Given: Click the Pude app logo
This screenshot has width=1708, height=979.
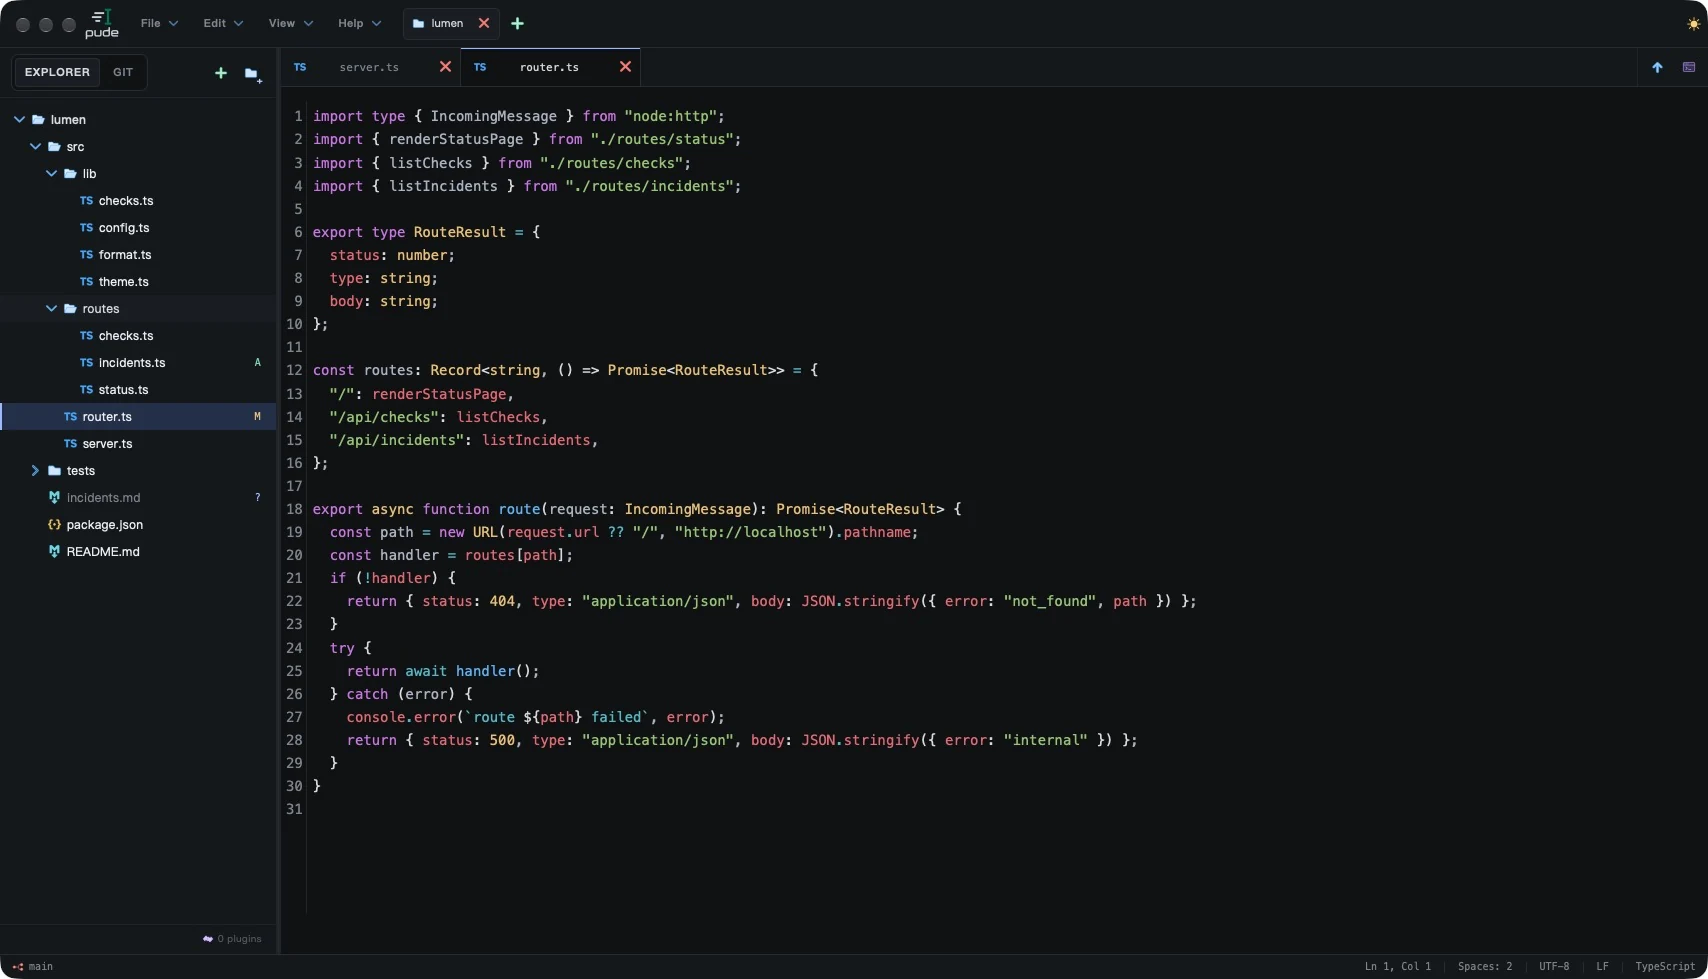Looking at the screenshot, I should 102,24.
